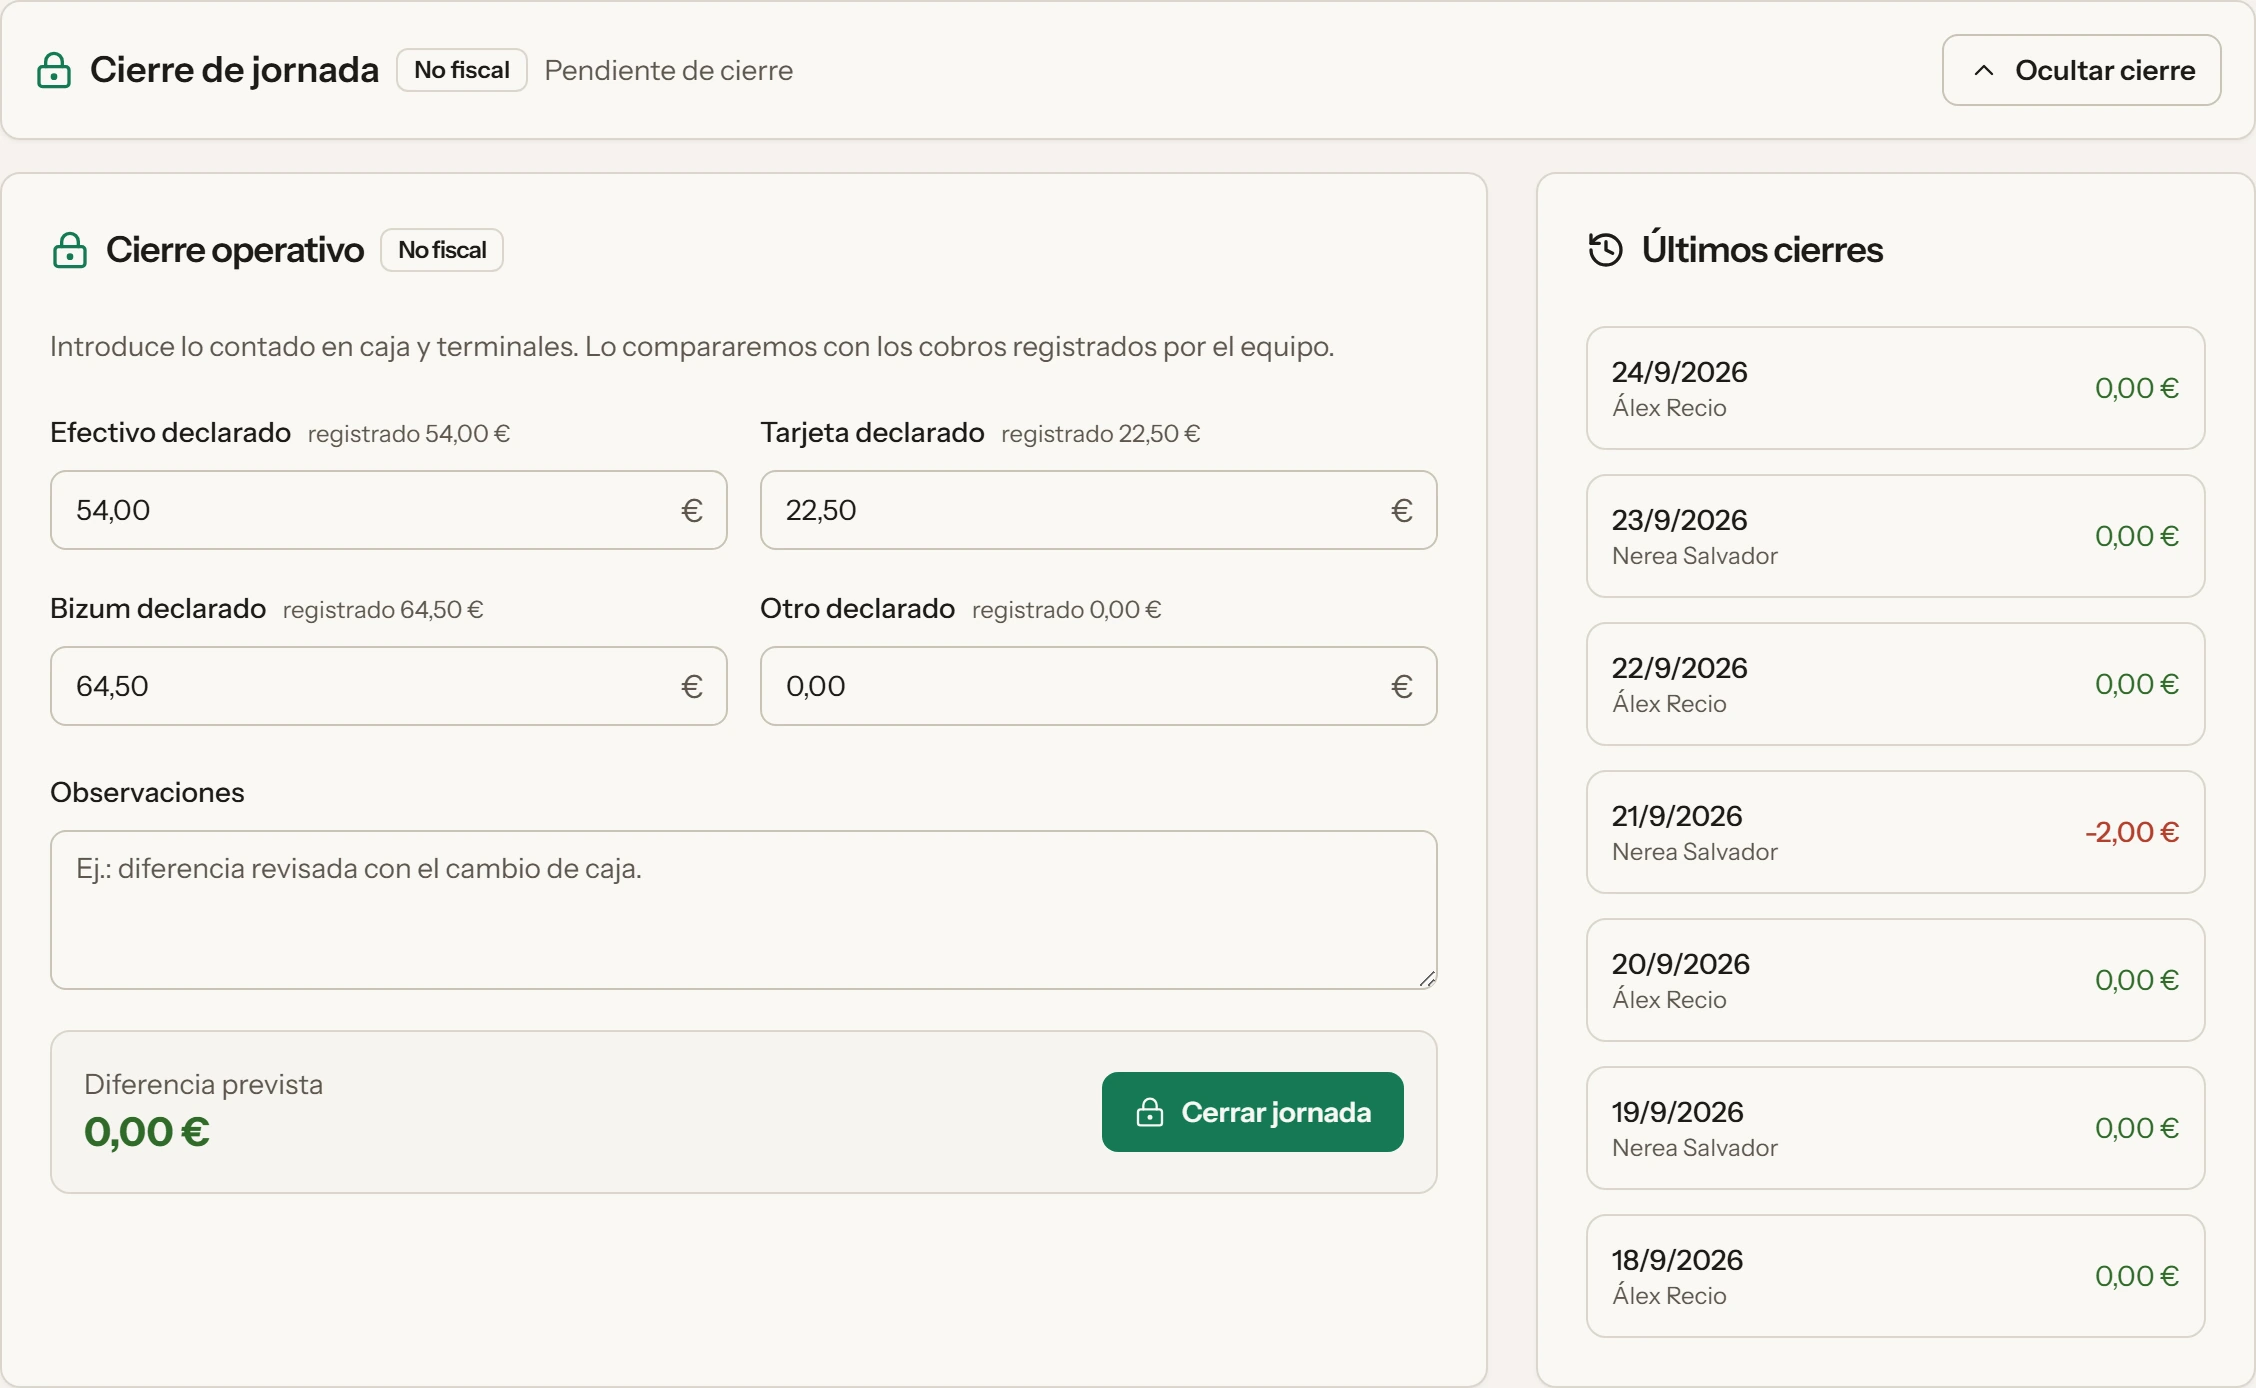Focus the Efectivo declarado amount field
Viewport: 2256px width, 1388px height.
pos(389,510)
